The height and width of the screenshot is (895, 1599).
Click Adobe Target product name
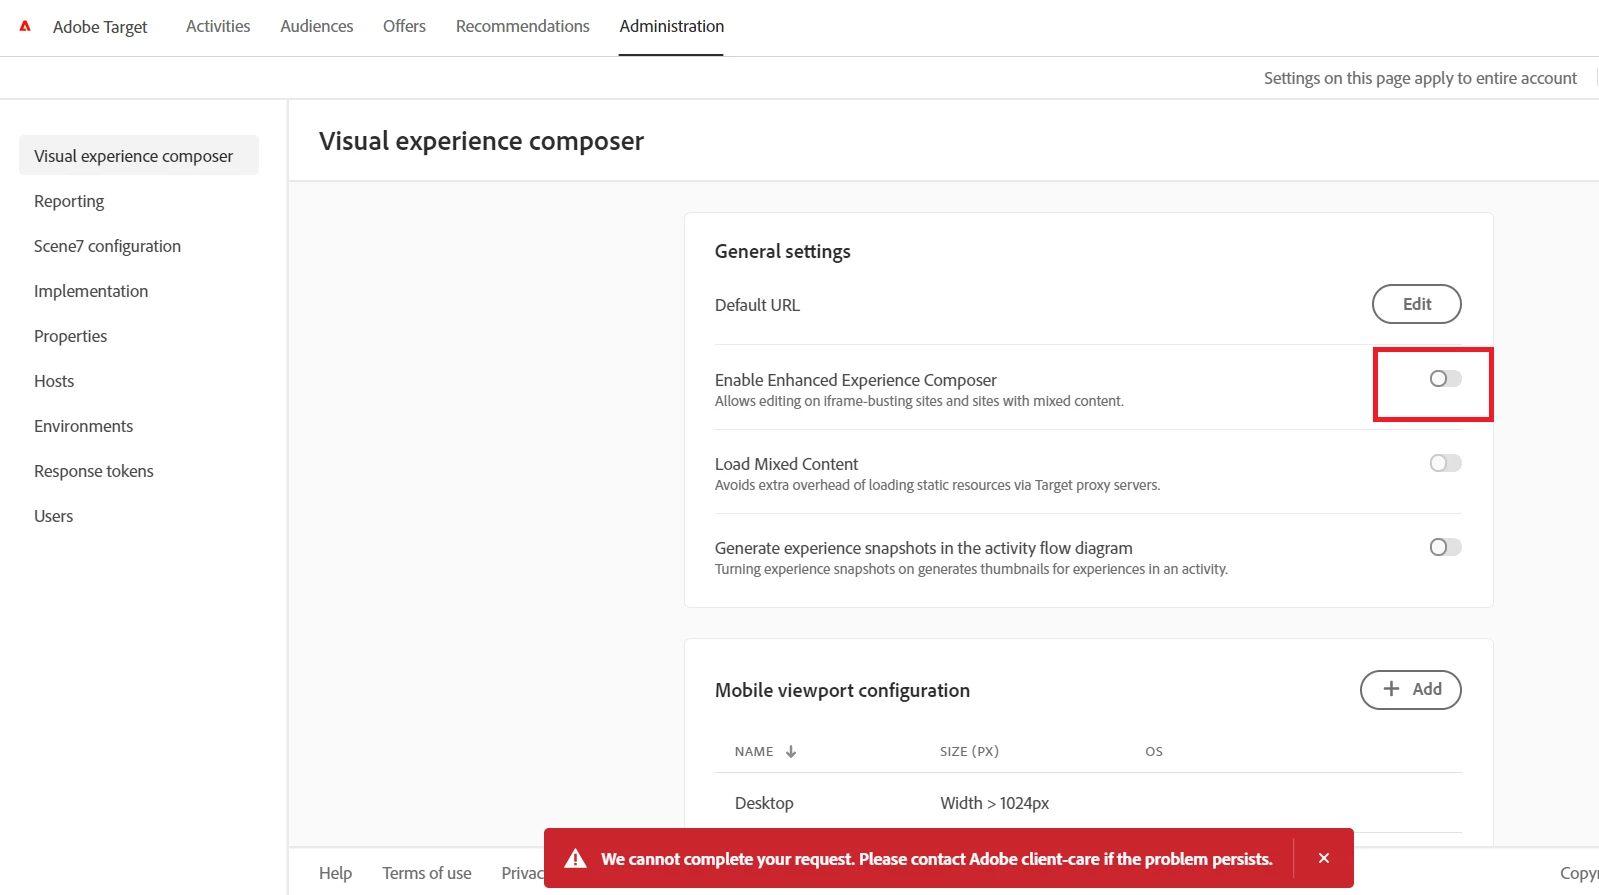click(x=100, y=27)
